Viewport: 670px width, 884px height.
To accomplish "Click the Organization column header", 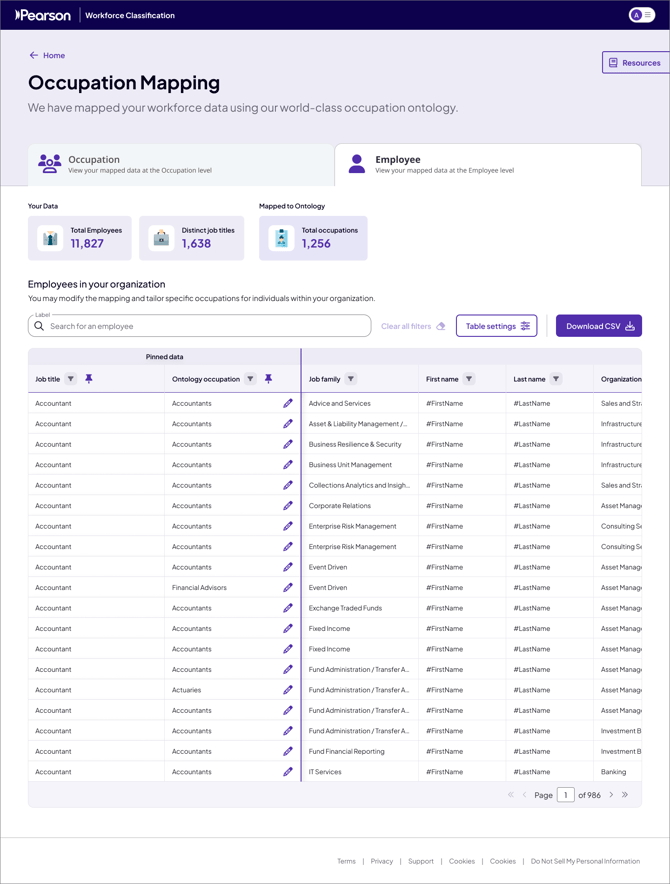I will coord(621,379).
